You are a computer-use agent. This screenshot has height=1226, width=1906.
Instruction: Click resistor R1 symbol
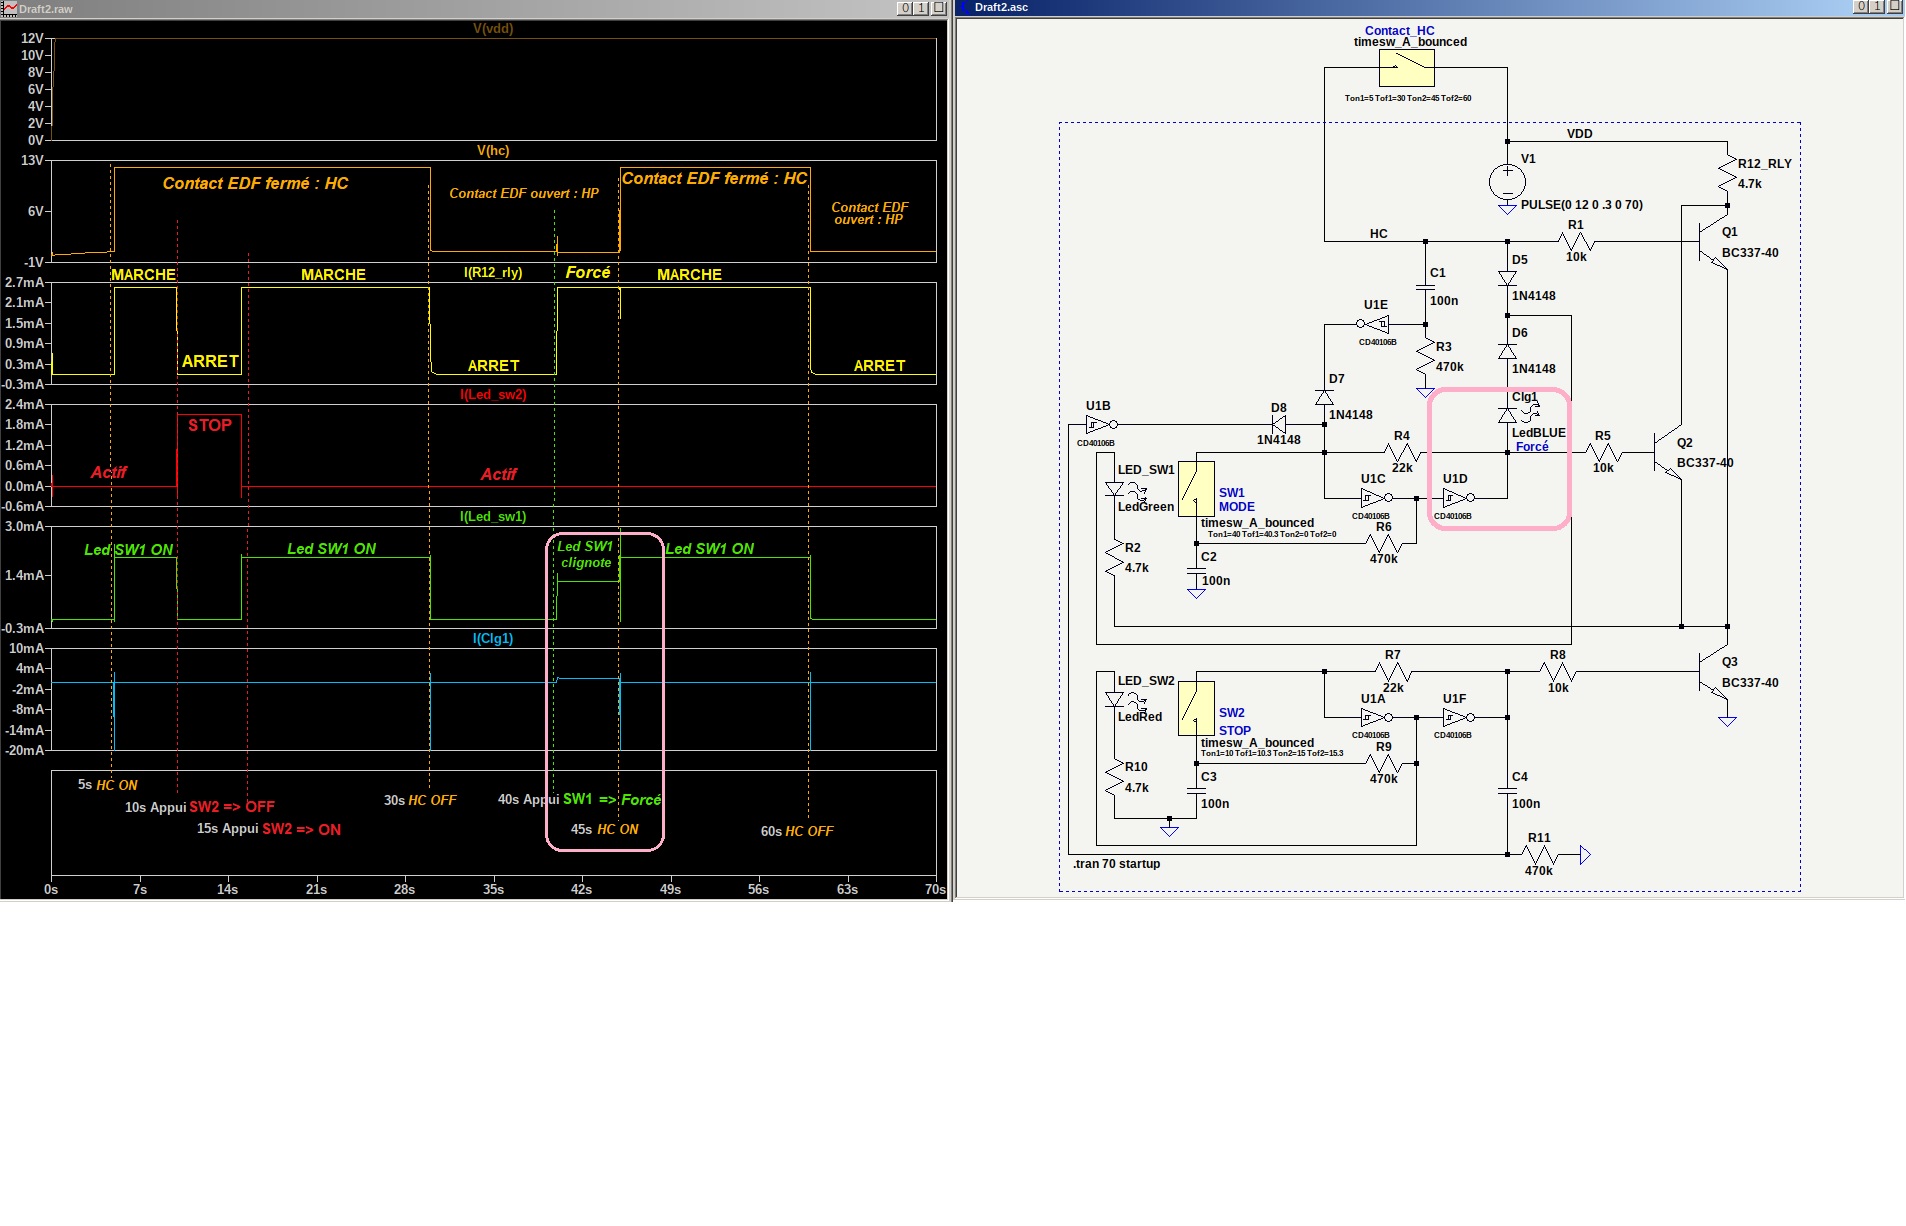(1575, 241)
